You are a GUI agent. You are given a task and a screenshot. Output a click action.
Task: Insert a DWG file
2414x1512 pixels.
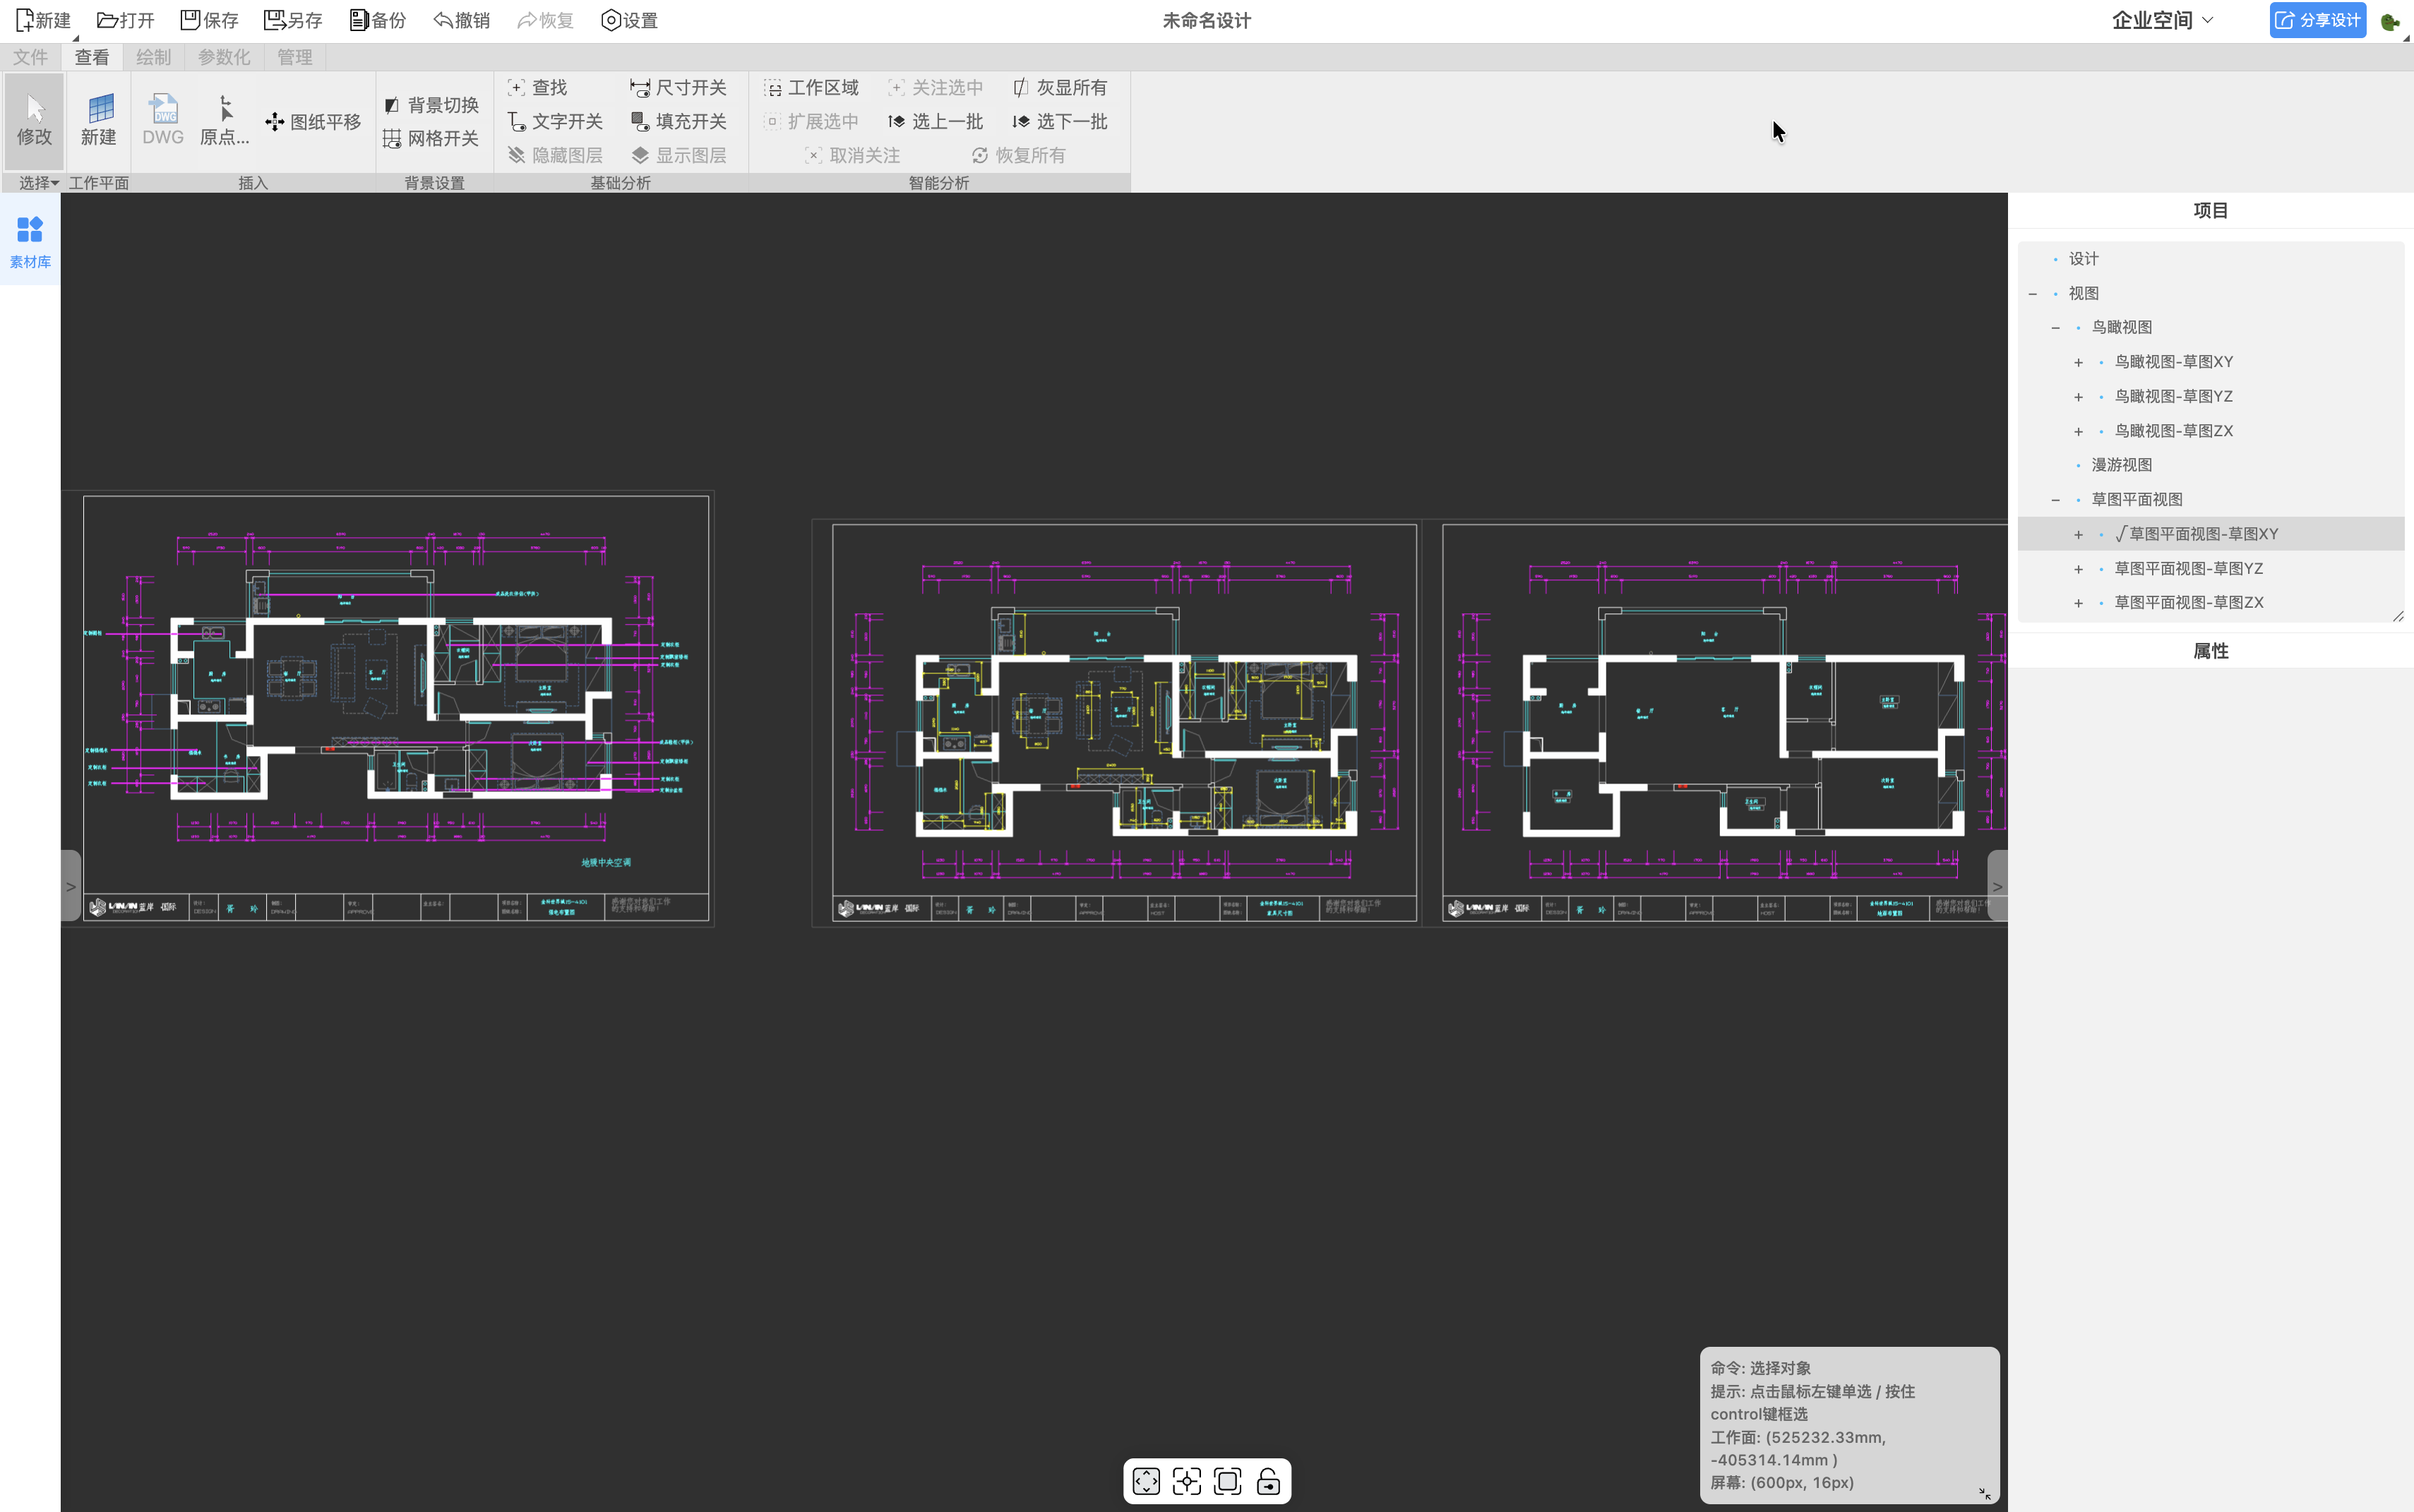coord(163,121)
